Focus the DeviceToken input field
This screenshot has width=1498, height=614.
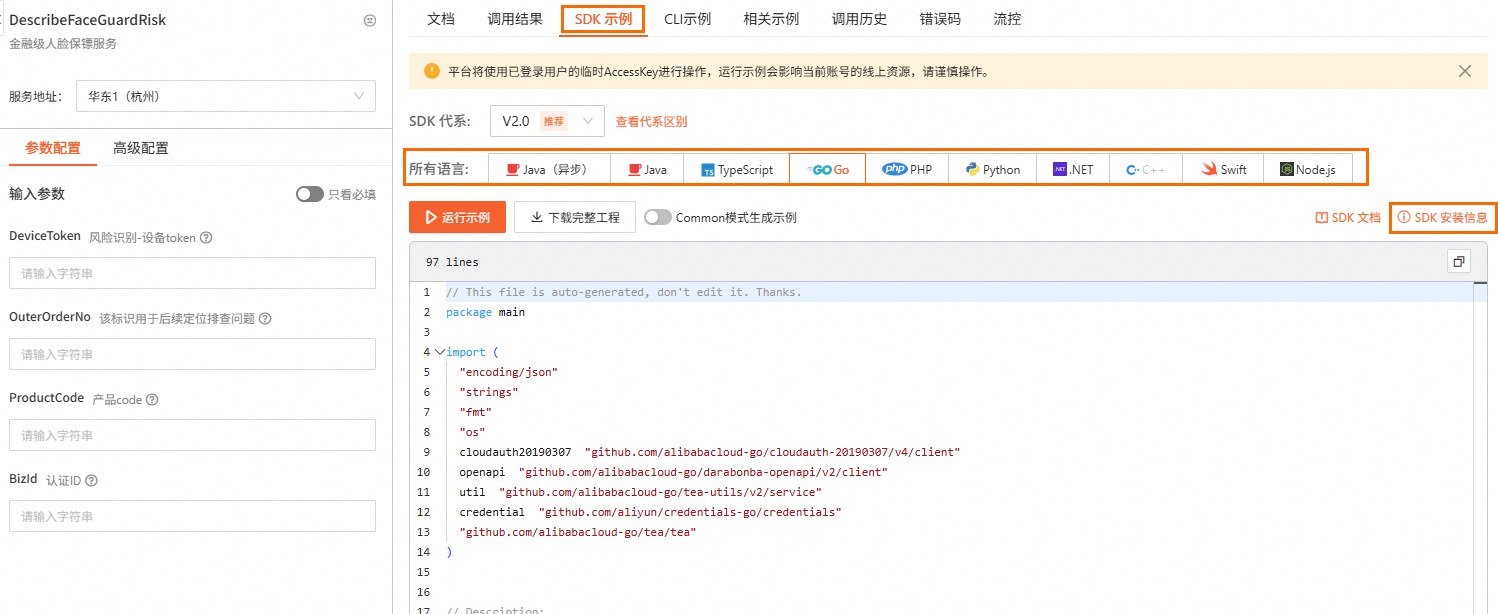click(x=192, y=273)
